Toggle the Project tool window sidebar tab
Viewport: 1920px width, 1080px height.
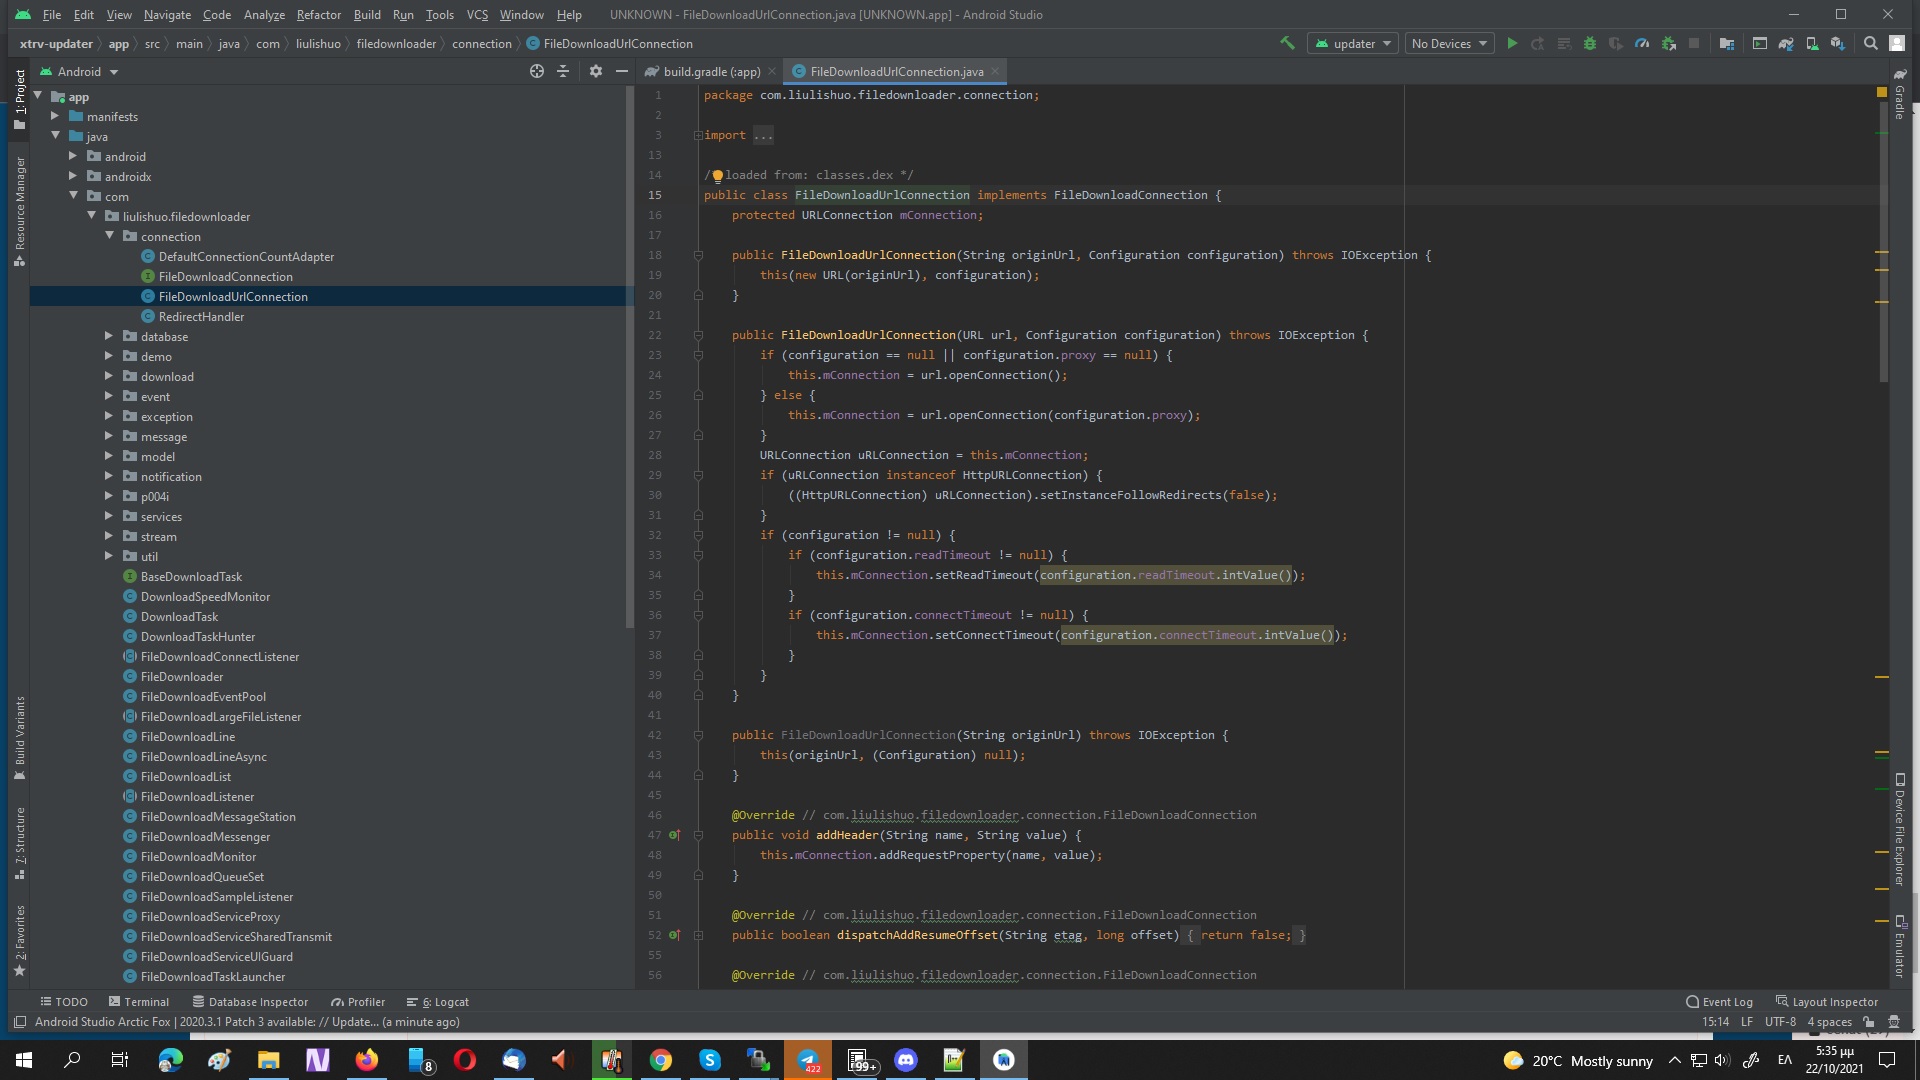coord(19,98)
